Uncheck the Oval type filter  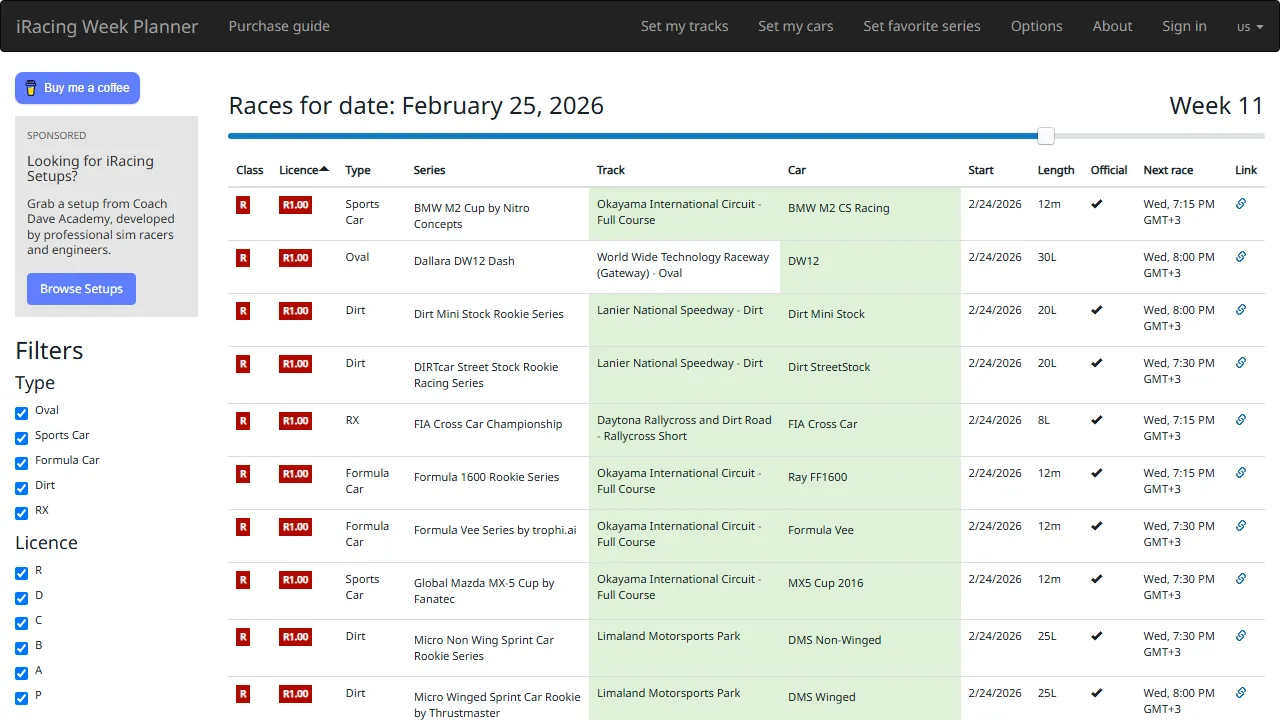tap(21, 411)
